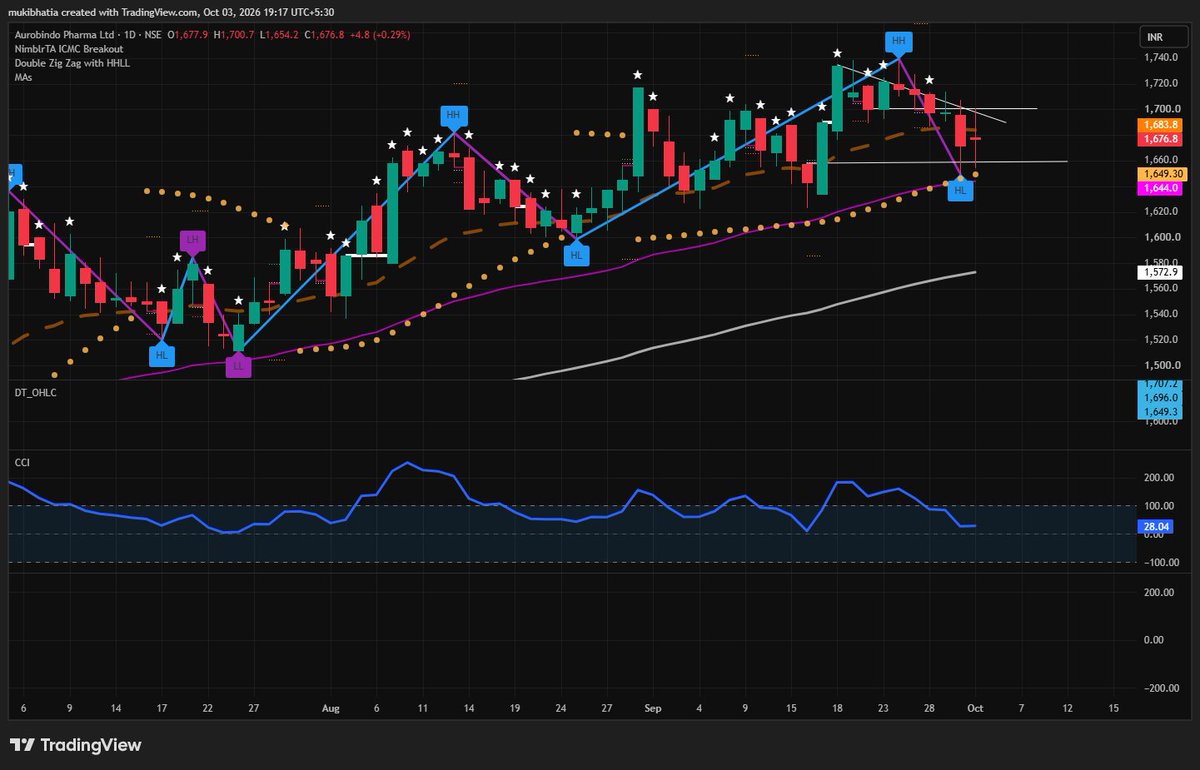This screenshot has width=1200, height=770.
Task: Click the 1,707.2 DT_OHLC value label
Action: [1159, 385]
